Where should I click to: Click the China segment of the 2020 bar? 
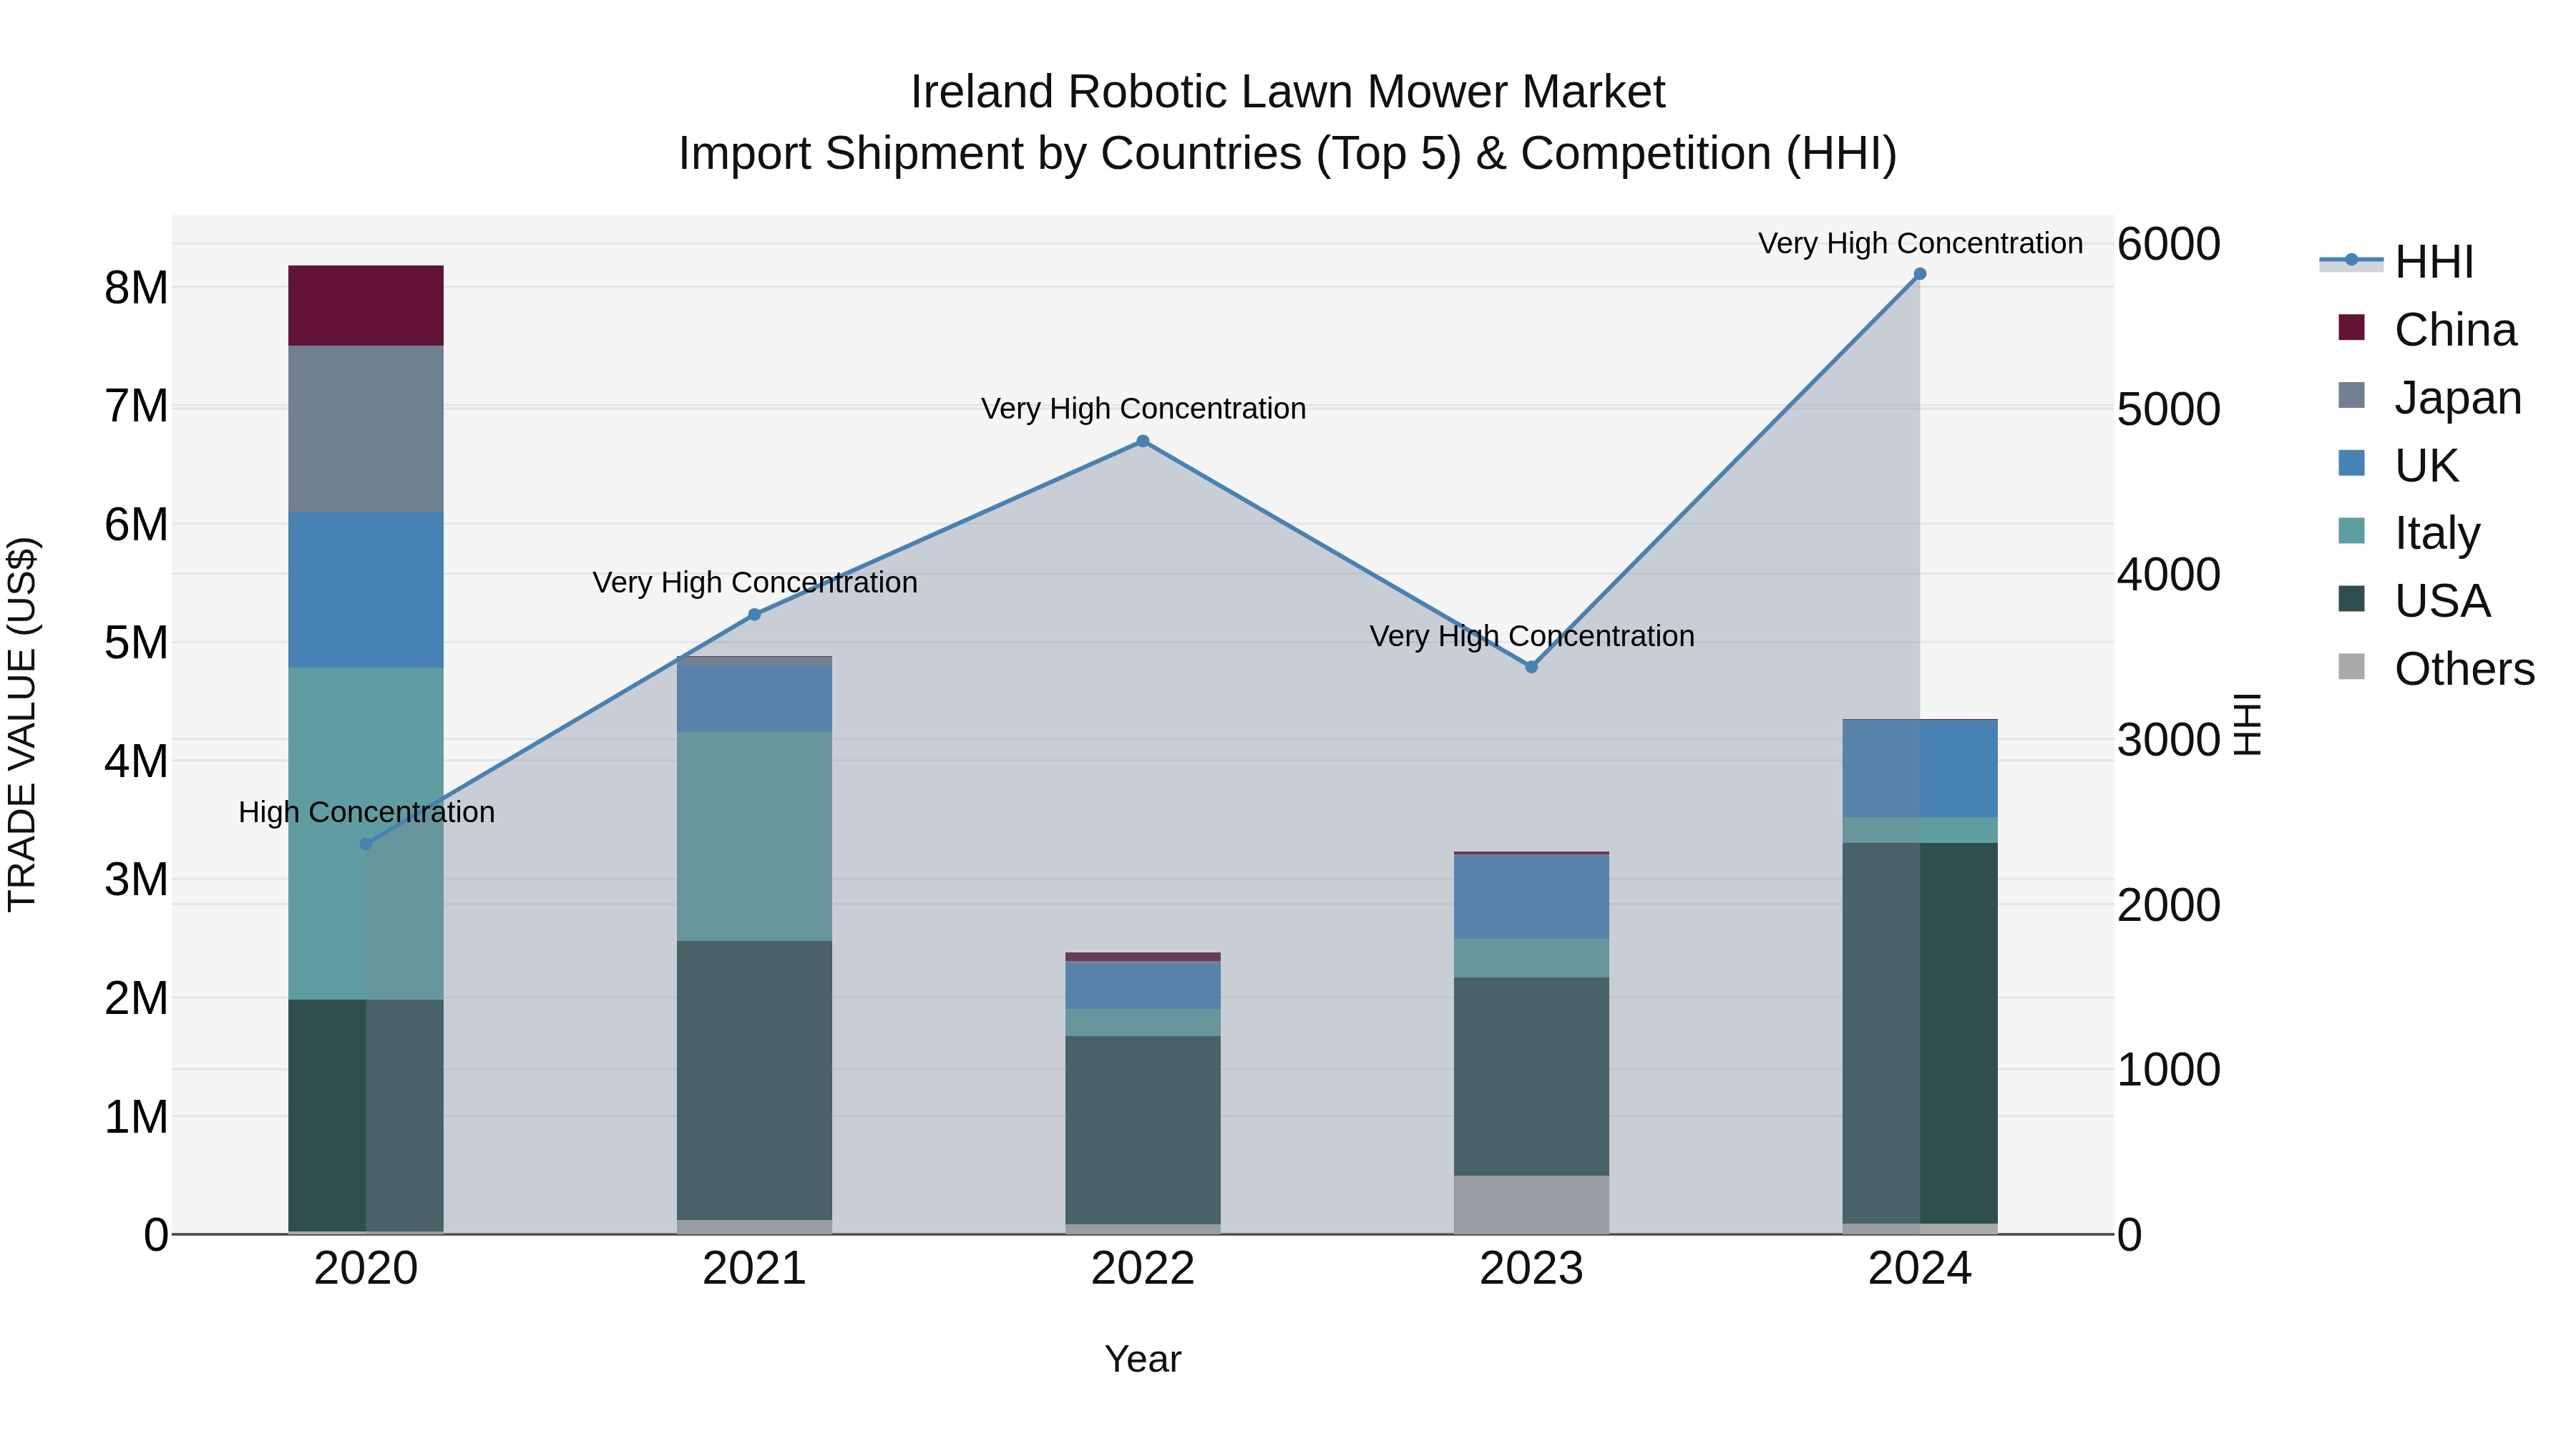[x=366, y=306]
